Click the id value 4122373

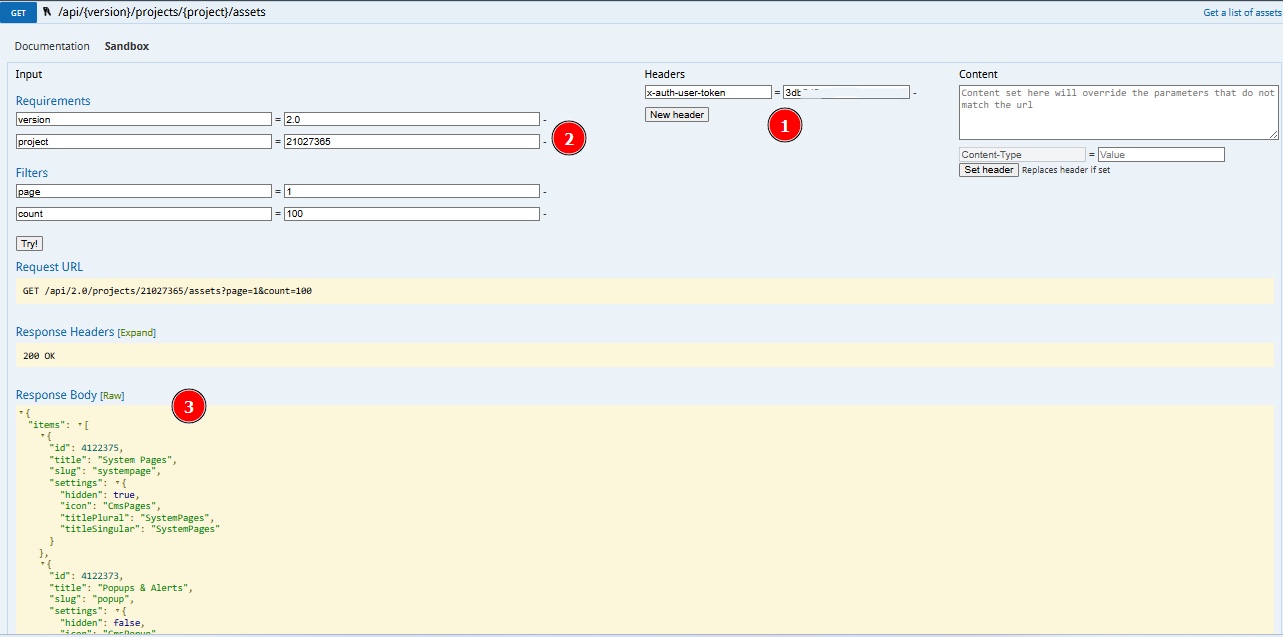click(x=100, y=576)
